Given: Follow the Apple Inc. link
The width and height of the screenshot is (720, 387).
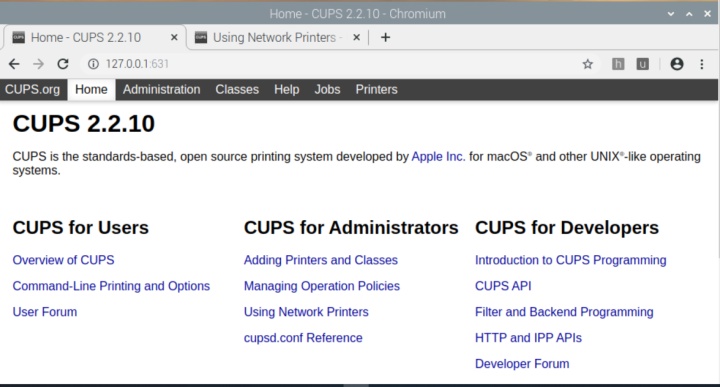Looking at the screenshot, I should 438,157.
